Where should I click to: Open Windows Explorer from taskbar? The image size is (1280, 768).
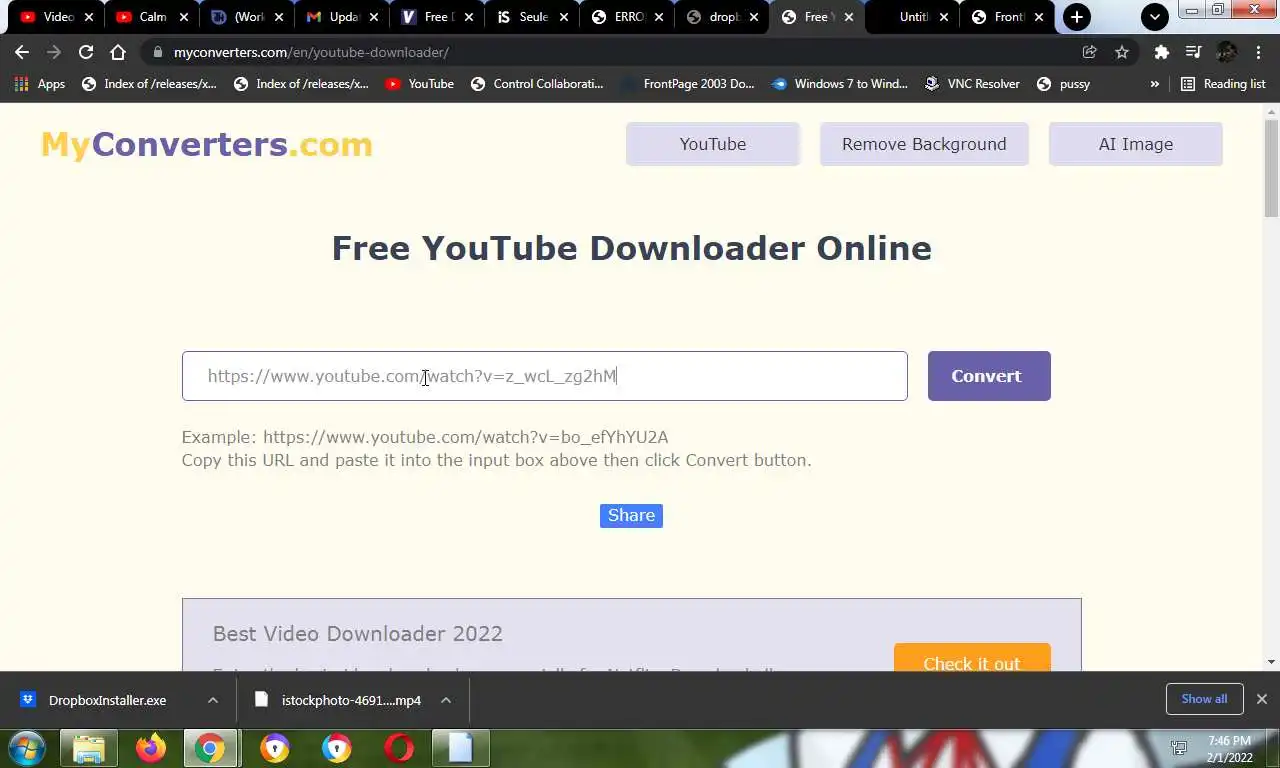(89, 748)
